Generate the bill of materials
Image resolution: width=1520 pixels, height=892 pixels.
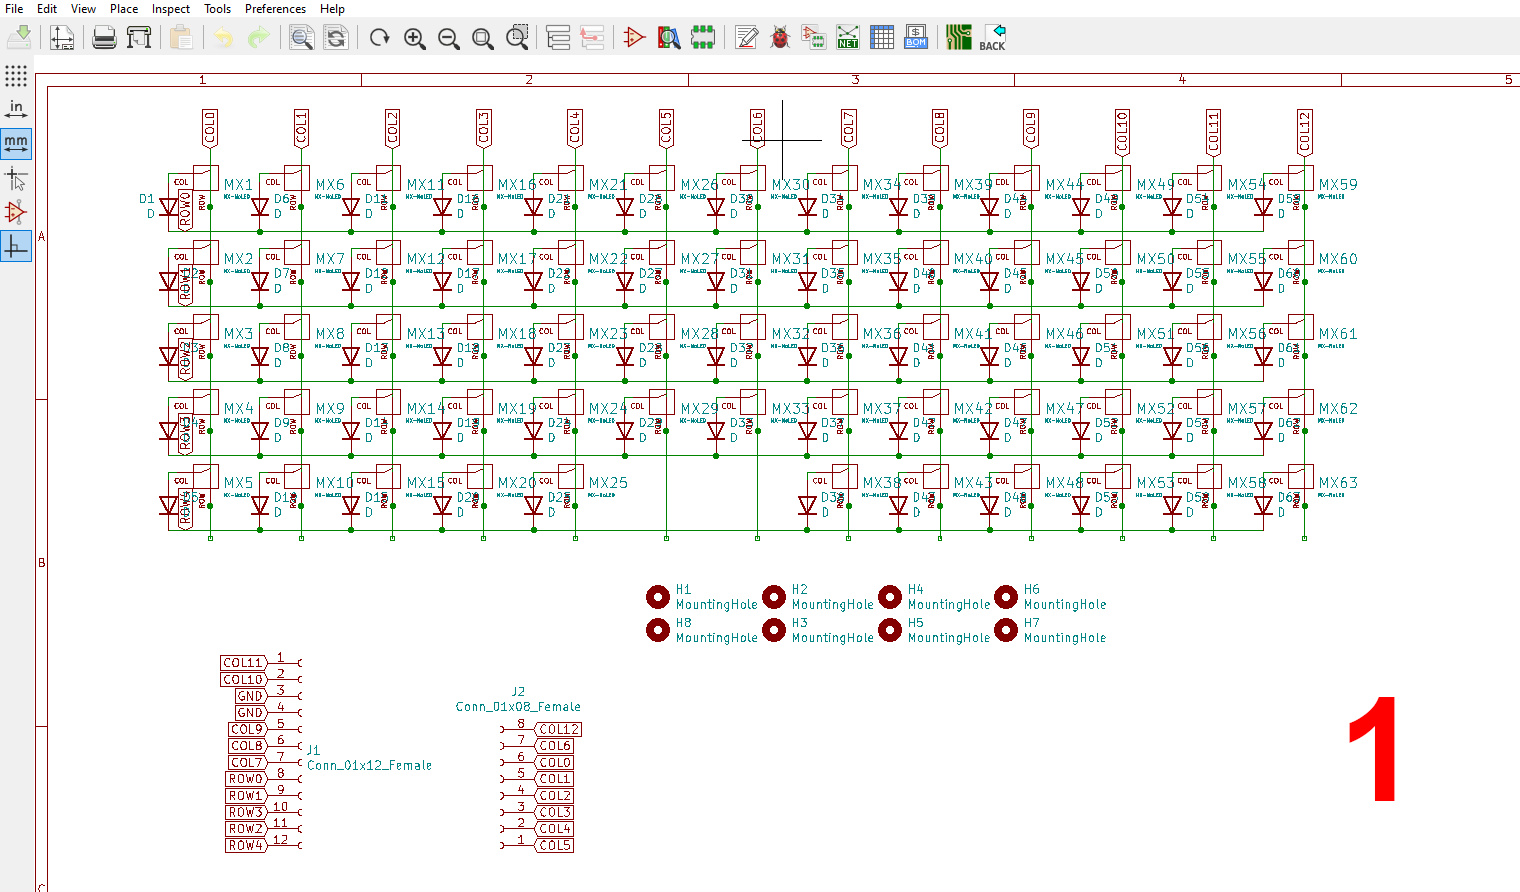click(x=915, y=36)
